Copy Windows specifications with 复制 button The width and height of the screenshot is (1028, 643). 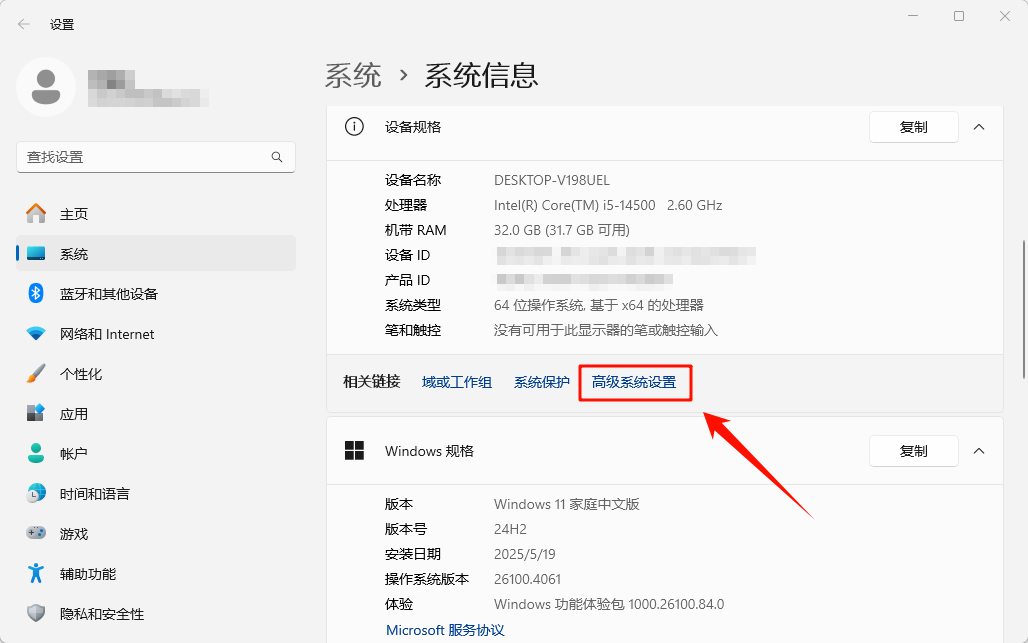point(913,451)
